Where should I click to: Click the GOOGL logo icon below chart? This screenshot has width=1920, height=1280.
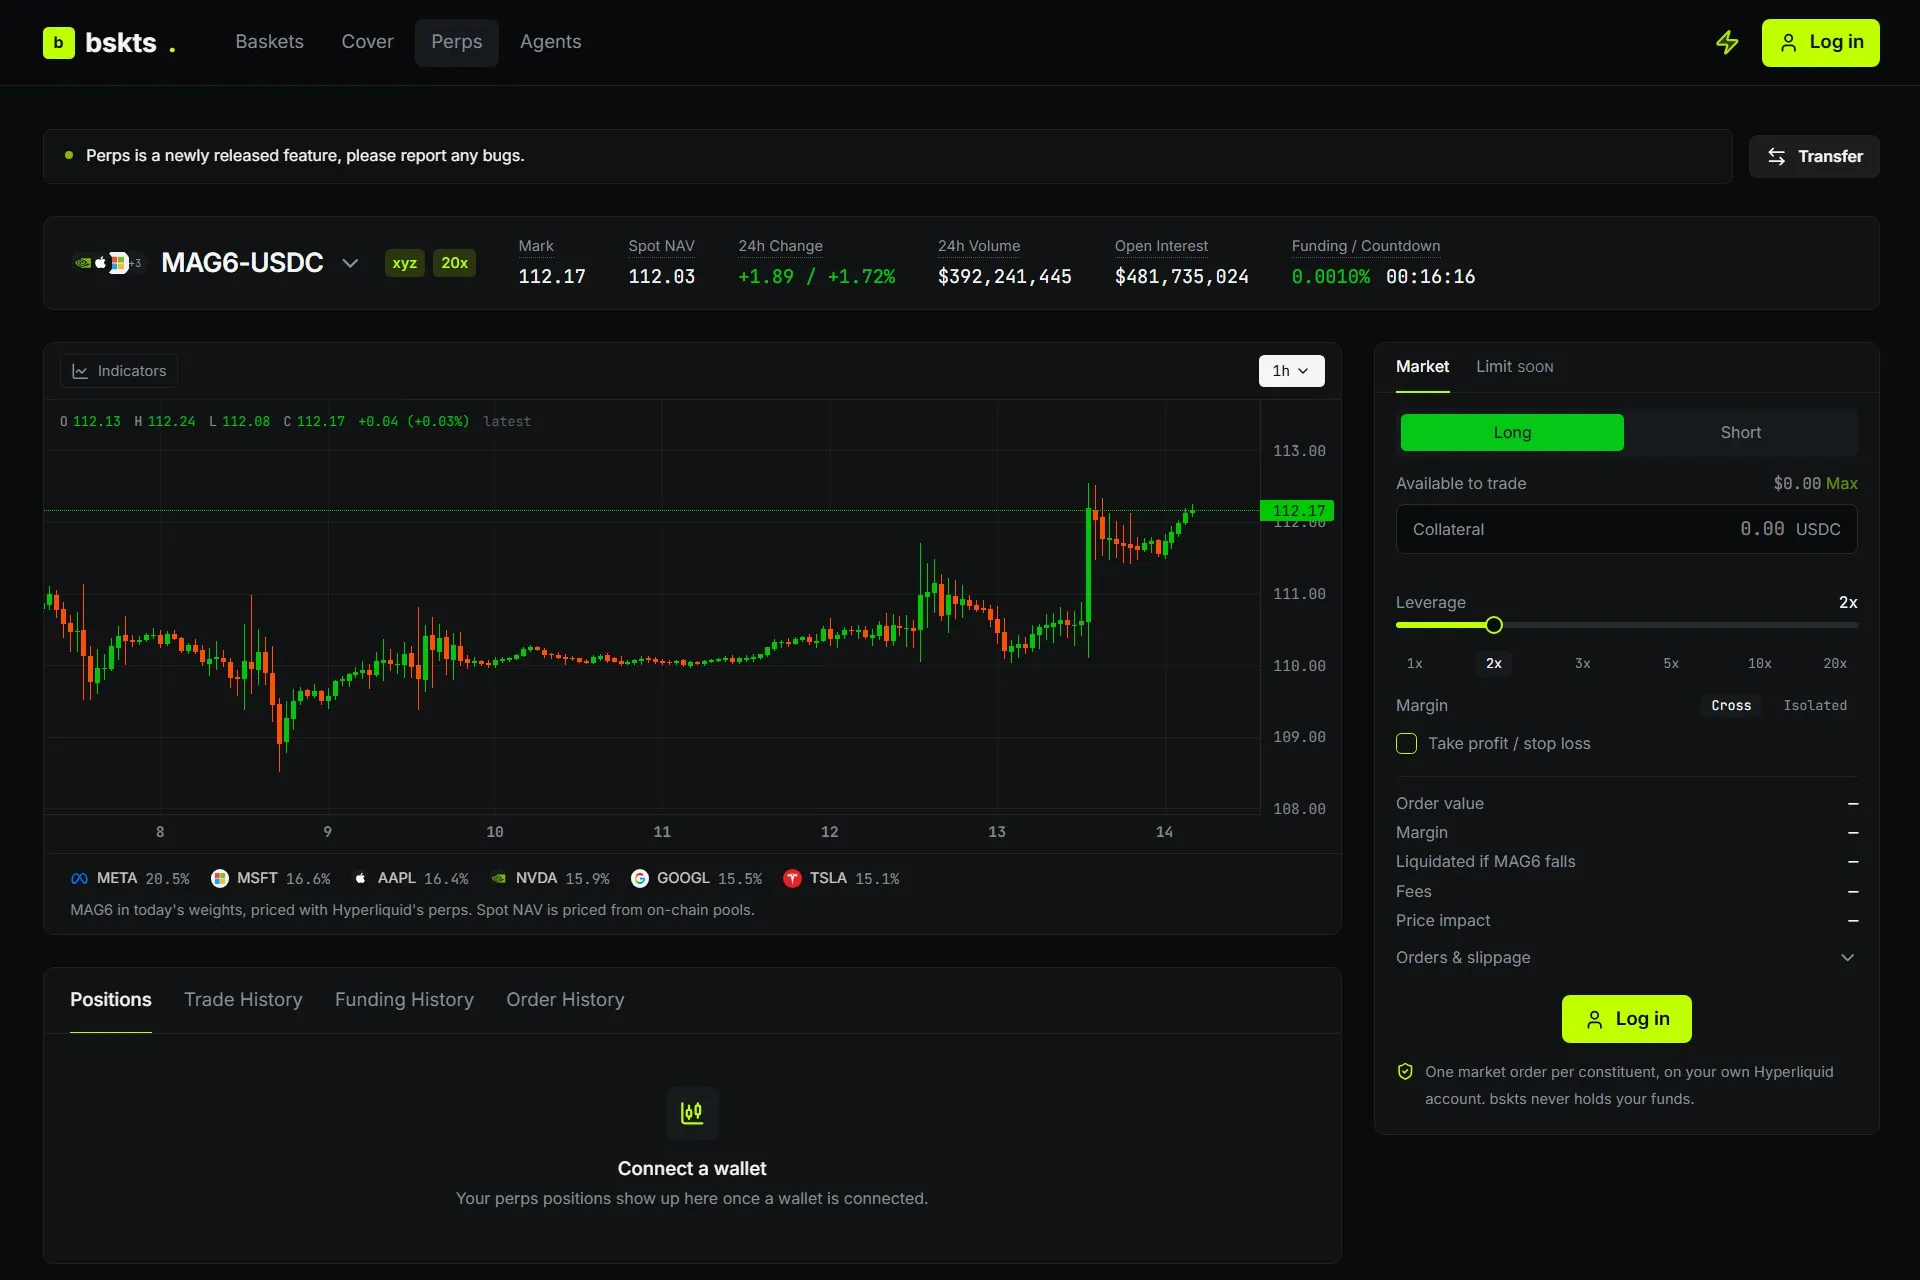[x=640, y=879]
